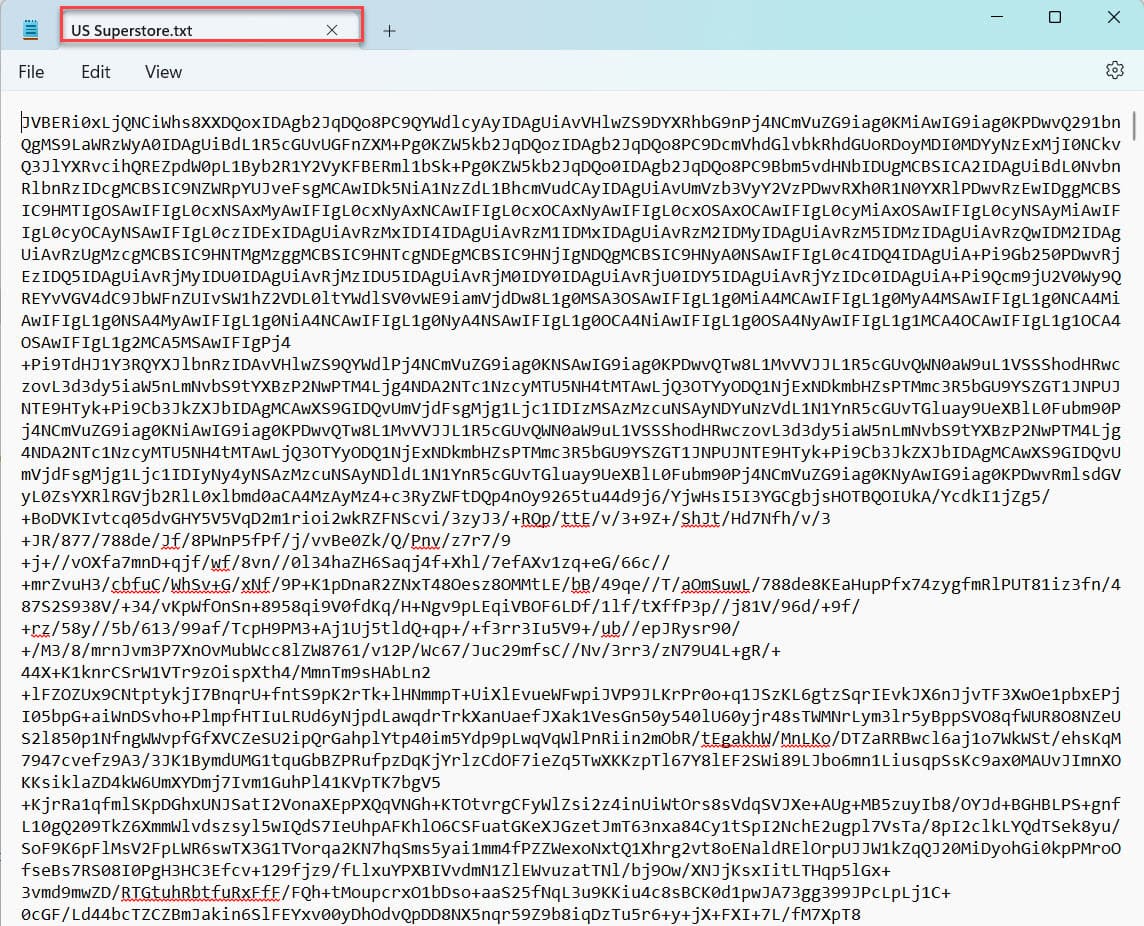Image resolution: width=1144 pixels, height=926 pixels.
Task: Minimize the Notepad window
Action: pyautogui.click(x=996, y=17)
